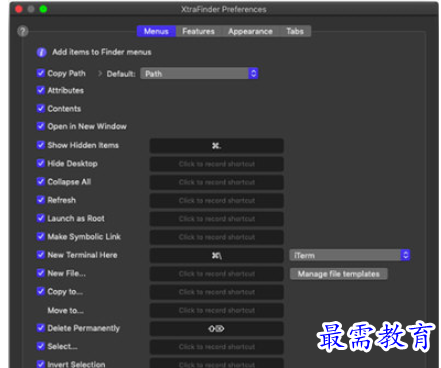Toggle the Select... checkbox
The image size is (441, 368).
click(41, 346)
